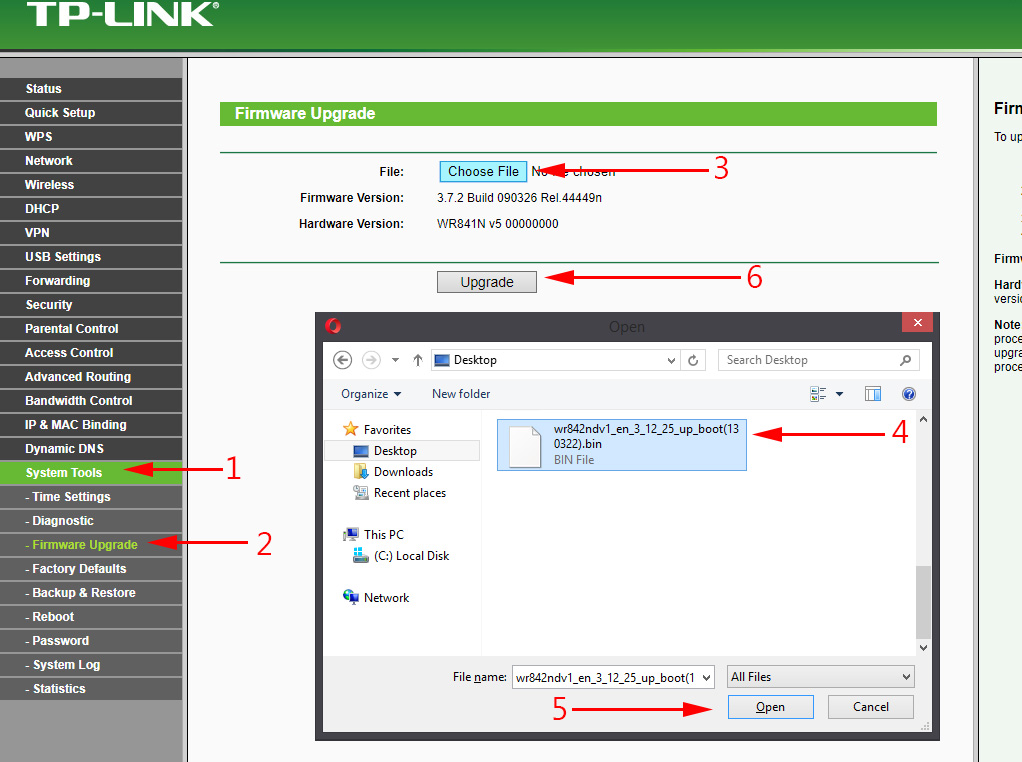
Task: Open Diagnostic submenu item
Action: tap(91, 521)
